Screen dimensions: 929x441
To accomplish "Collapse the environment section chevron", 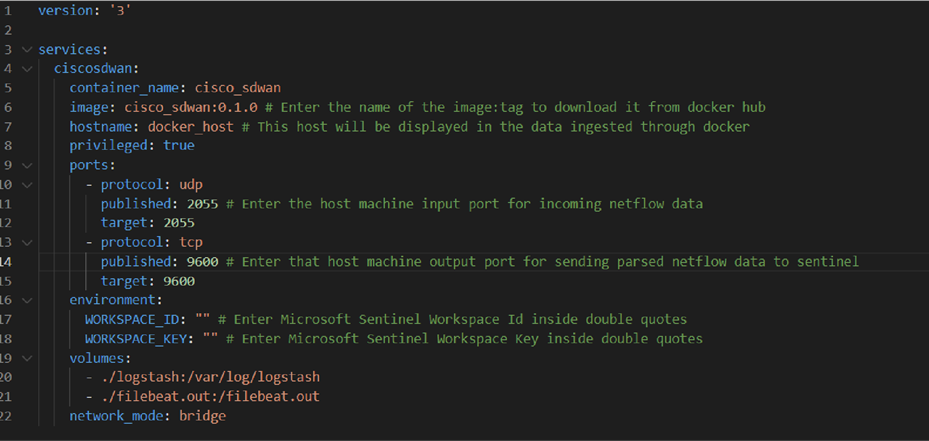I will 26,301.
